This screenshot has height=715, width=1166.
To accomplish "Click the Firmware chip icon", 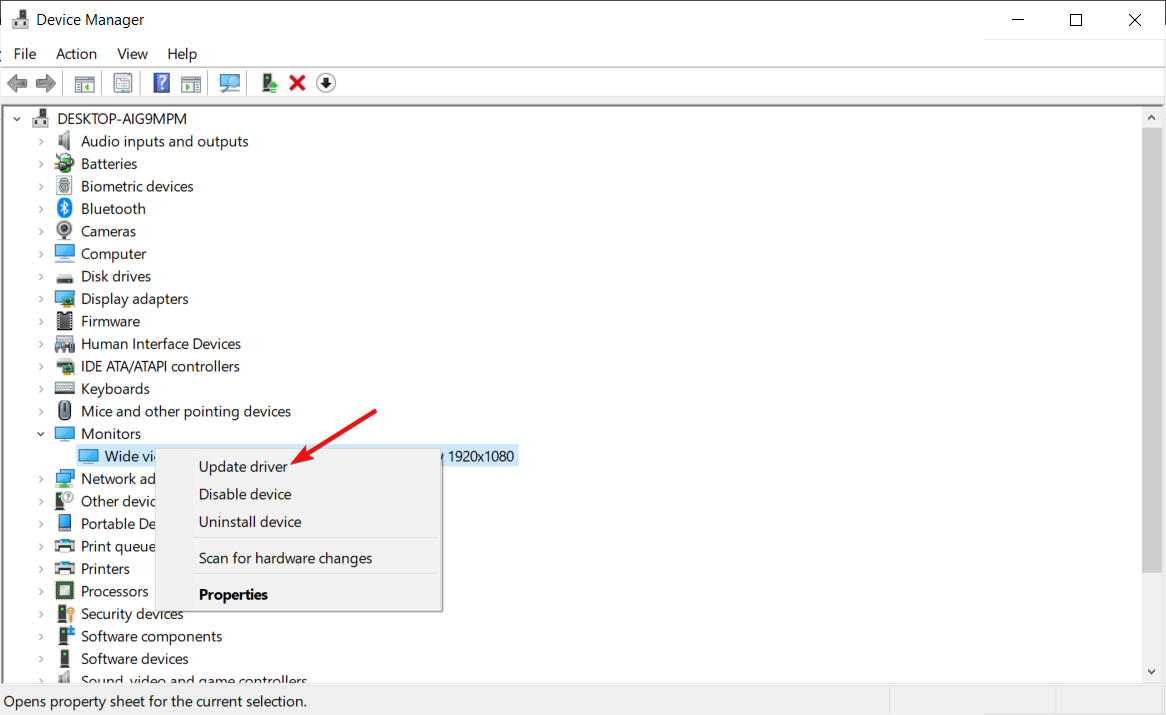I will 65,321.
